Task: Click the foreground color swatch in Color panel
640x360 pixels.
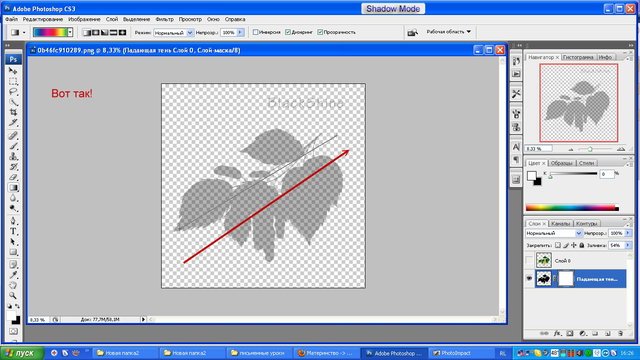Action: coord(531,176)
